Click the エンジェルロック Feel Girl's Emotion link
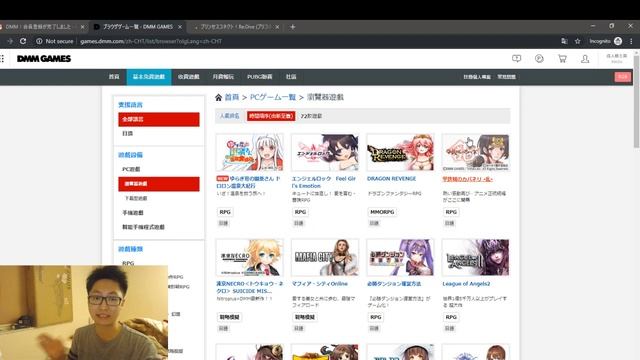This screenshot has height=360, width=640. [x=324, y=182]
